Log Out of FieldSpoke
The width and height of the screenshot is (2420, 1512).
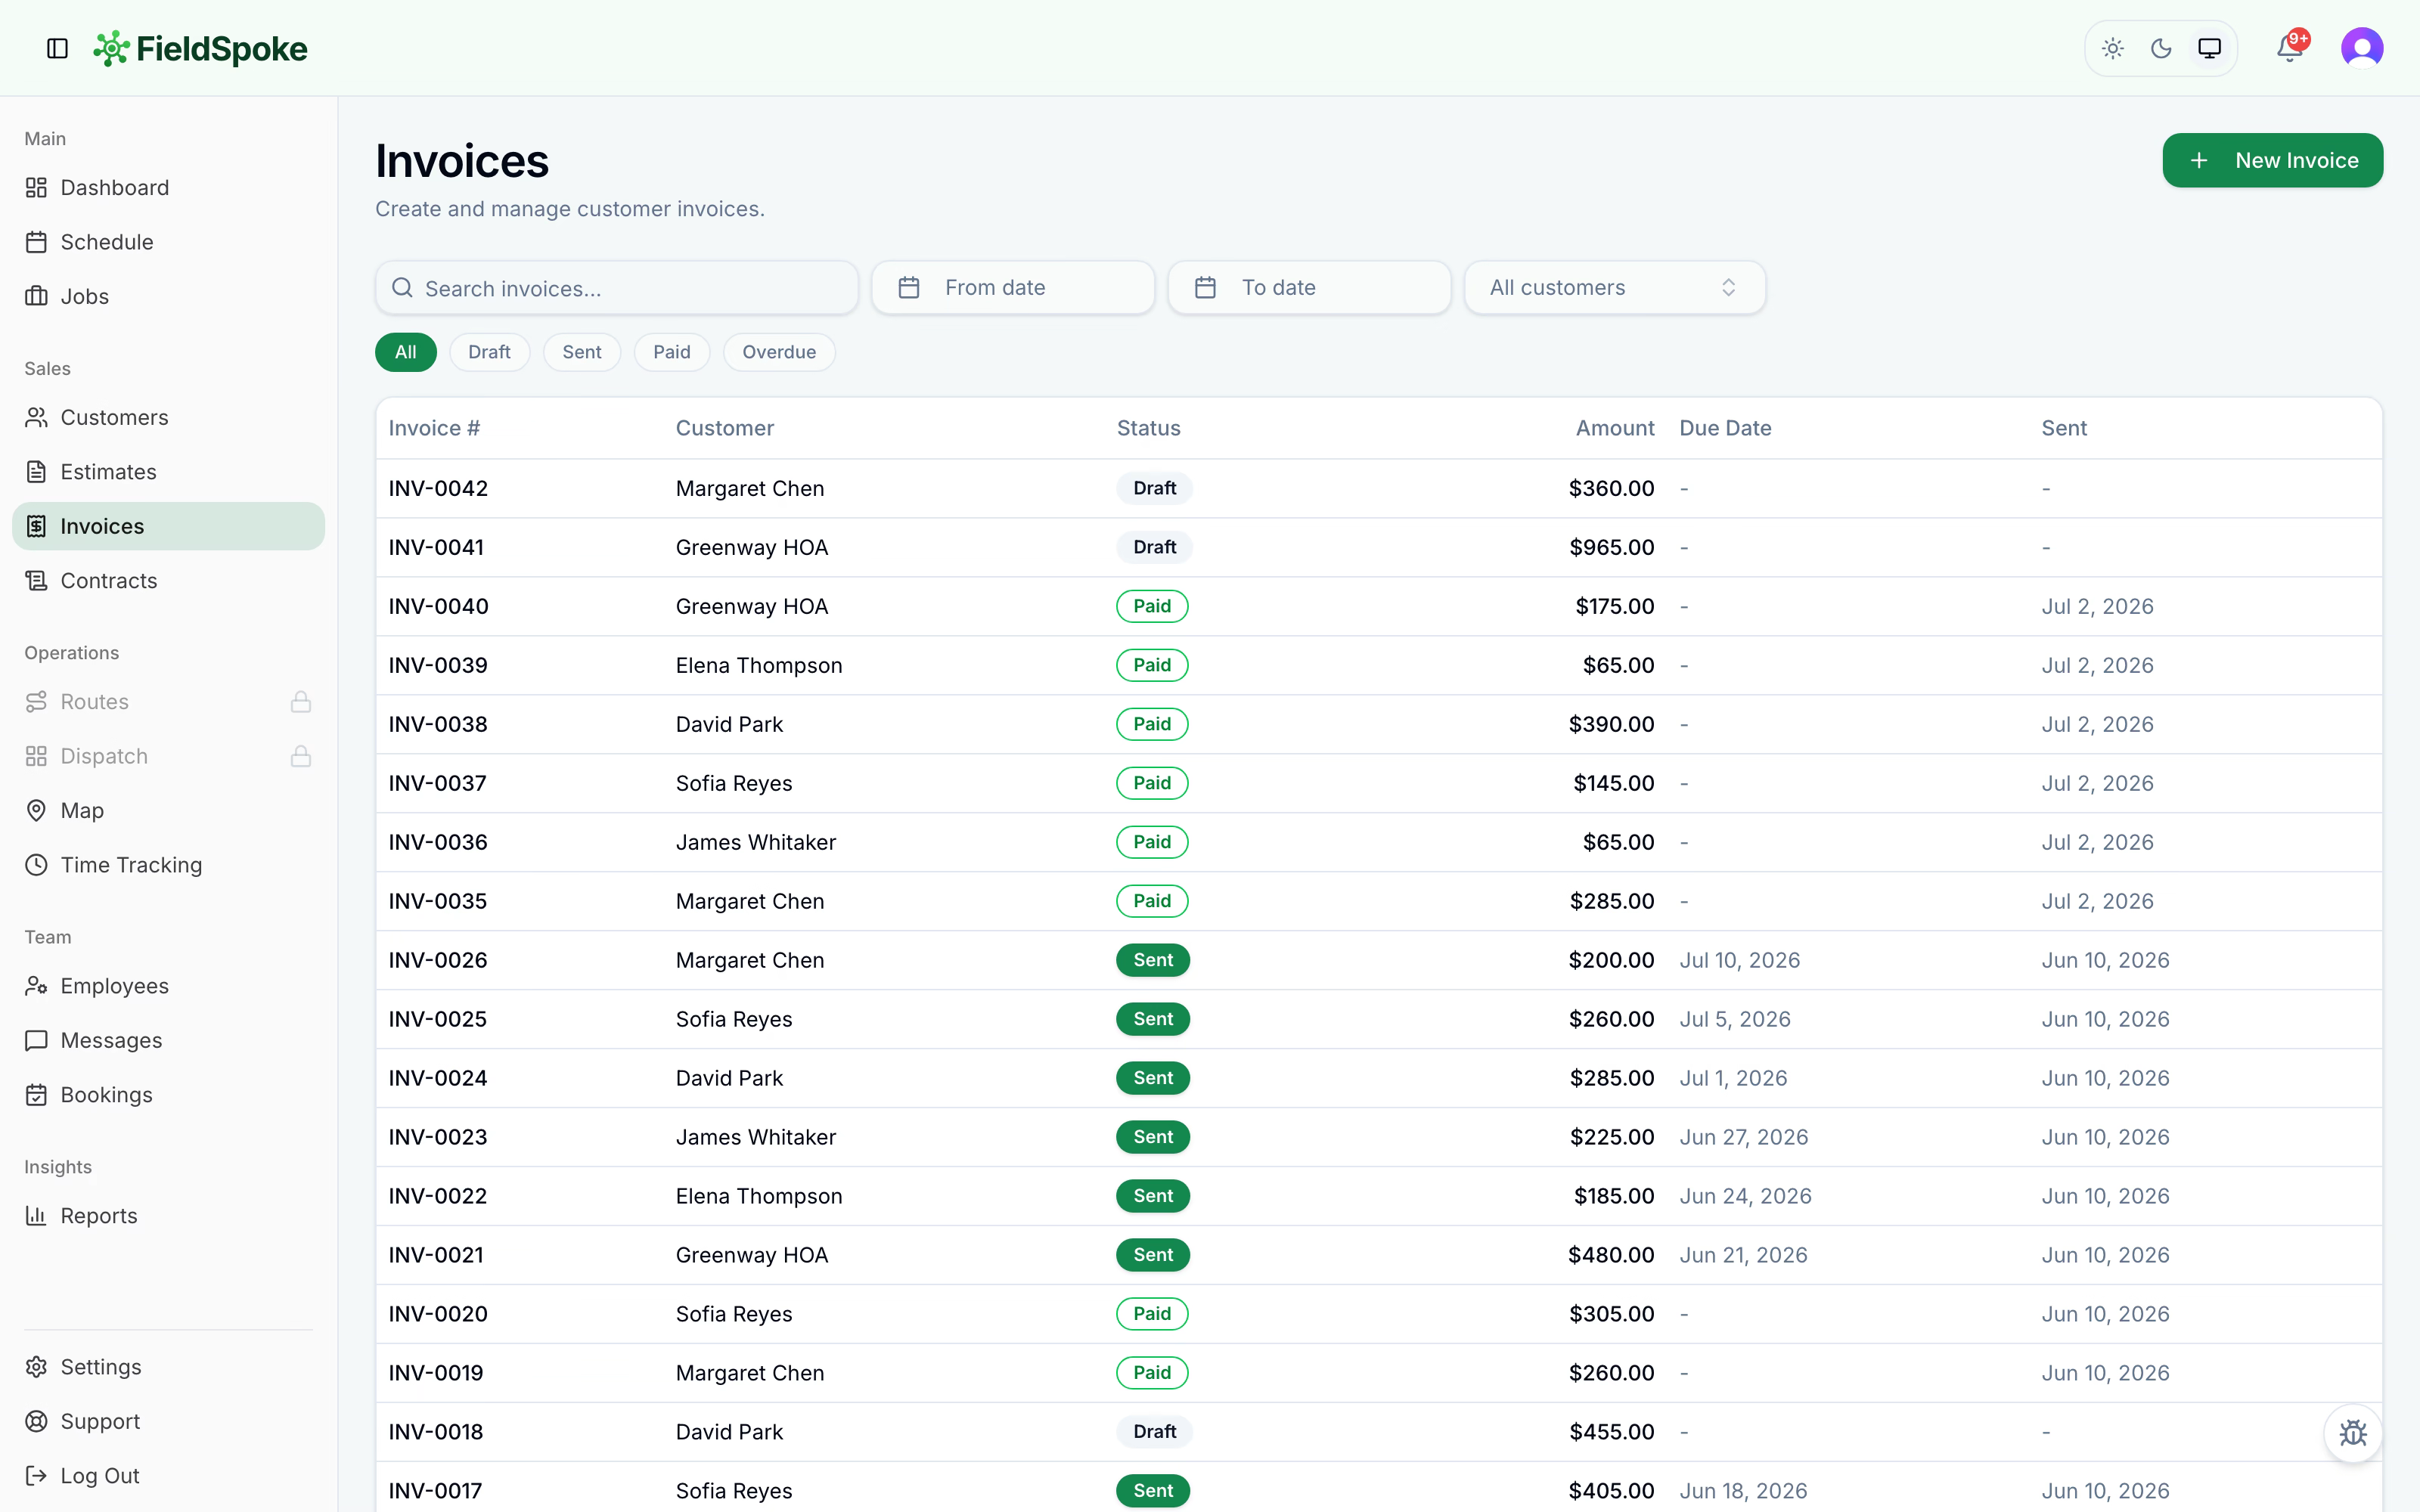(168, 1476)
